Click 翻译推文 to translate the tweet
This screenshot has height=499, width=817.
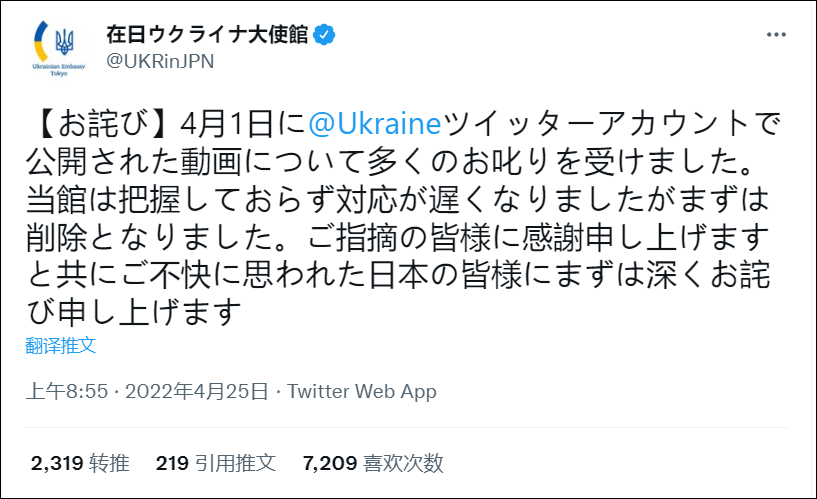(x=61, y=346)
